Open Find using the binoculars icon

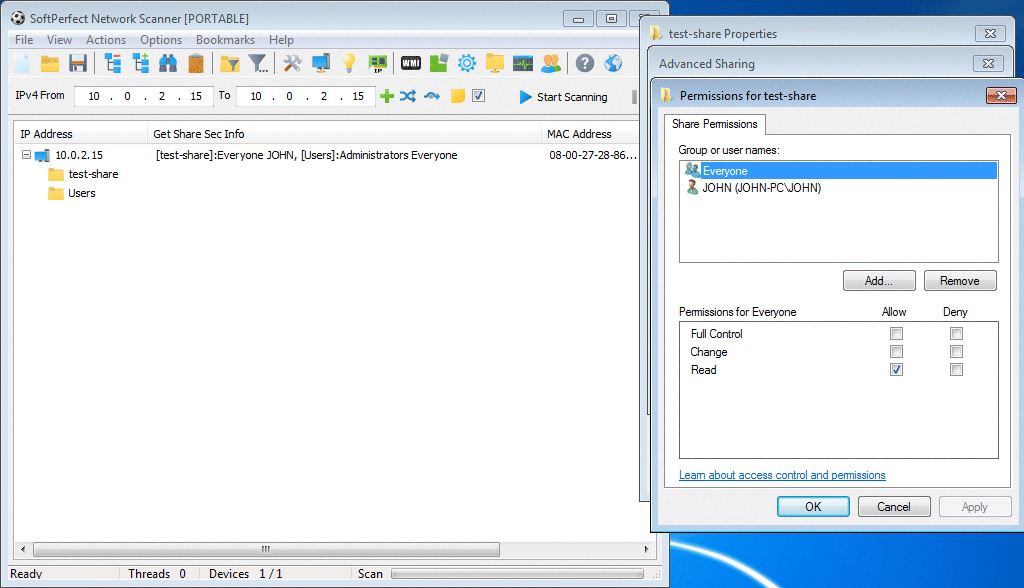click(x=168, y=63)
